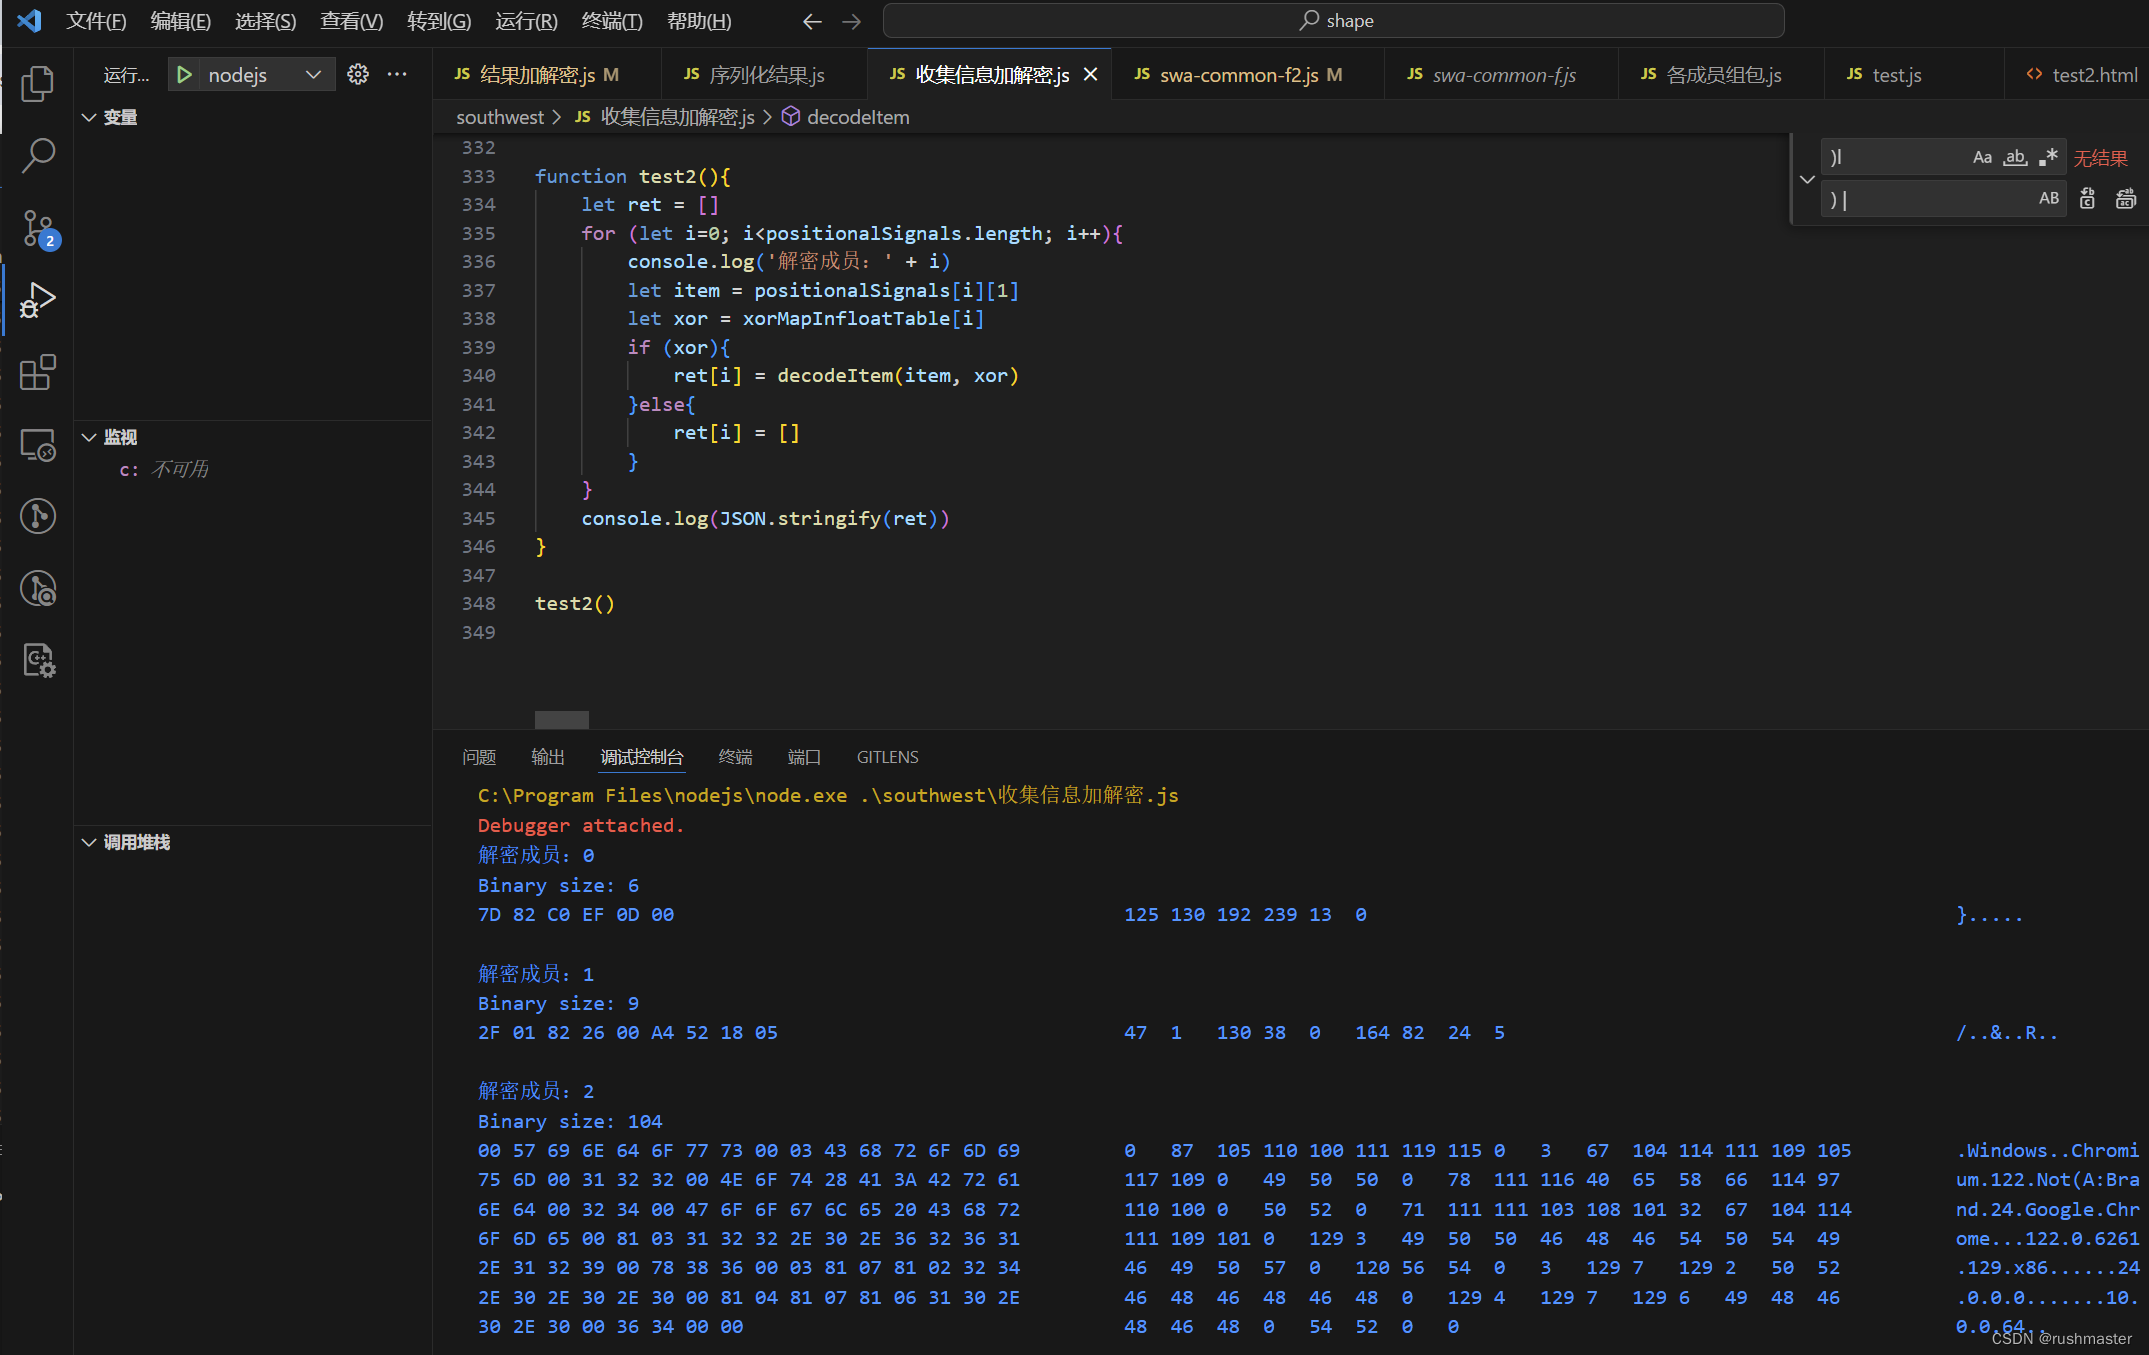Open Remote Explorer icon in activity bar
Screen dimensions: 2149x1355
pos(37,445)
